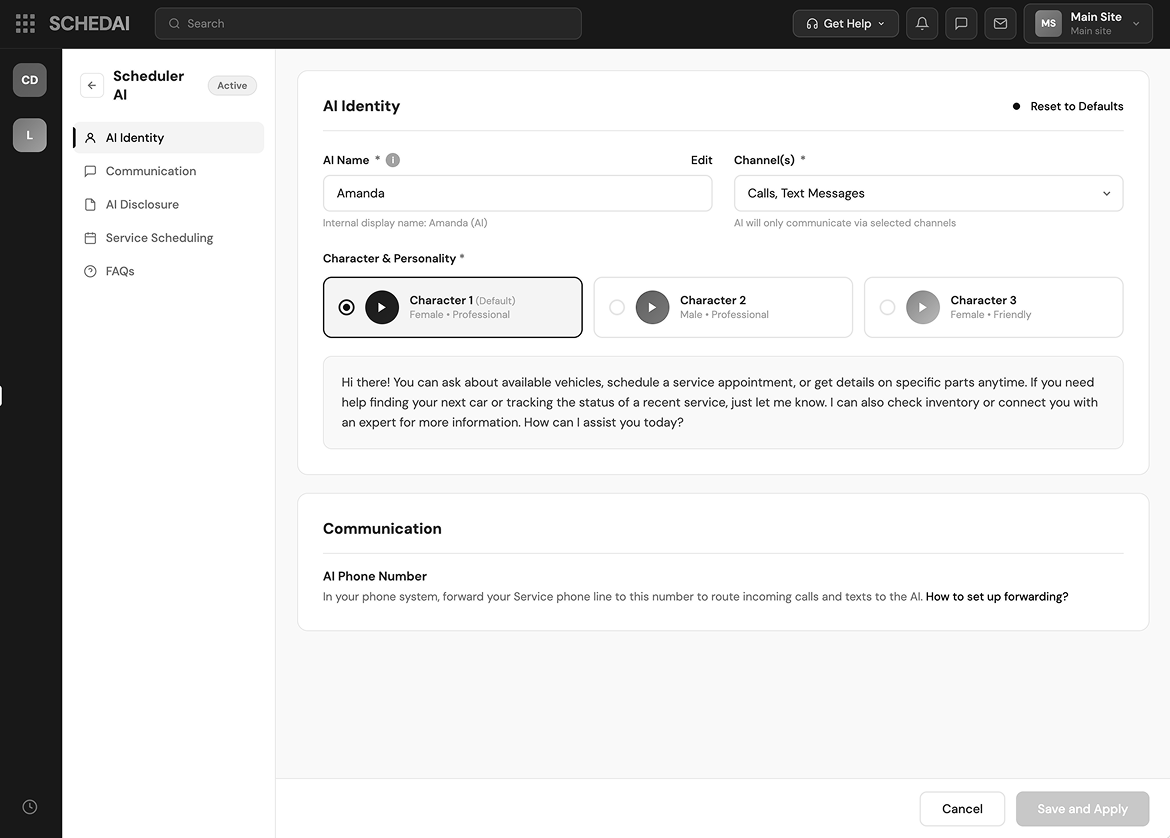Screen dimensions: 1170x838
Task: Expand the Get Help menu
Action: (845, 23)
